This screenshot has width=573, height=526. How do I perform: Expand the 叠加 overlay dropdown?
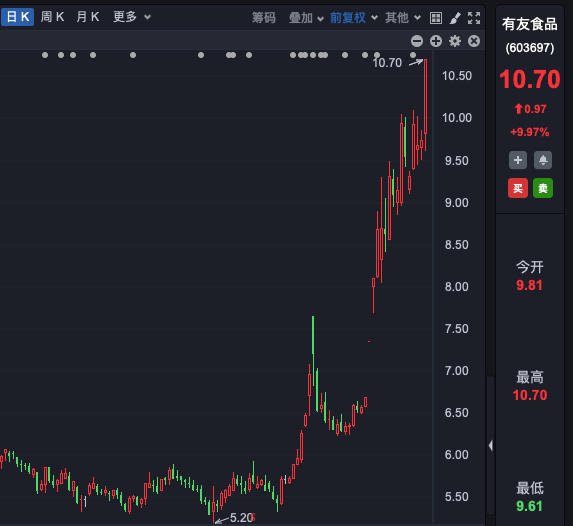pos(306,18)
